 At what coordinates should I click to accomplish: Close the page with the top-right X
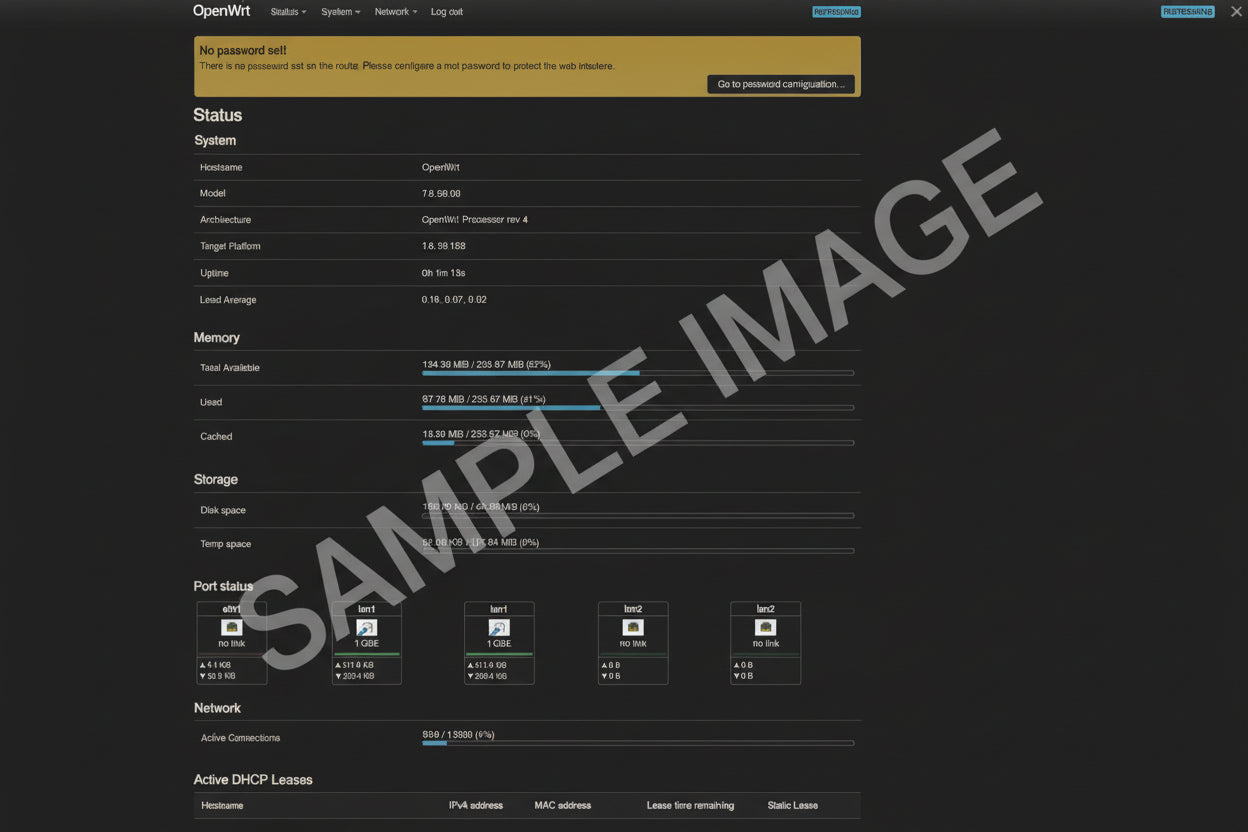[1236, 12]
